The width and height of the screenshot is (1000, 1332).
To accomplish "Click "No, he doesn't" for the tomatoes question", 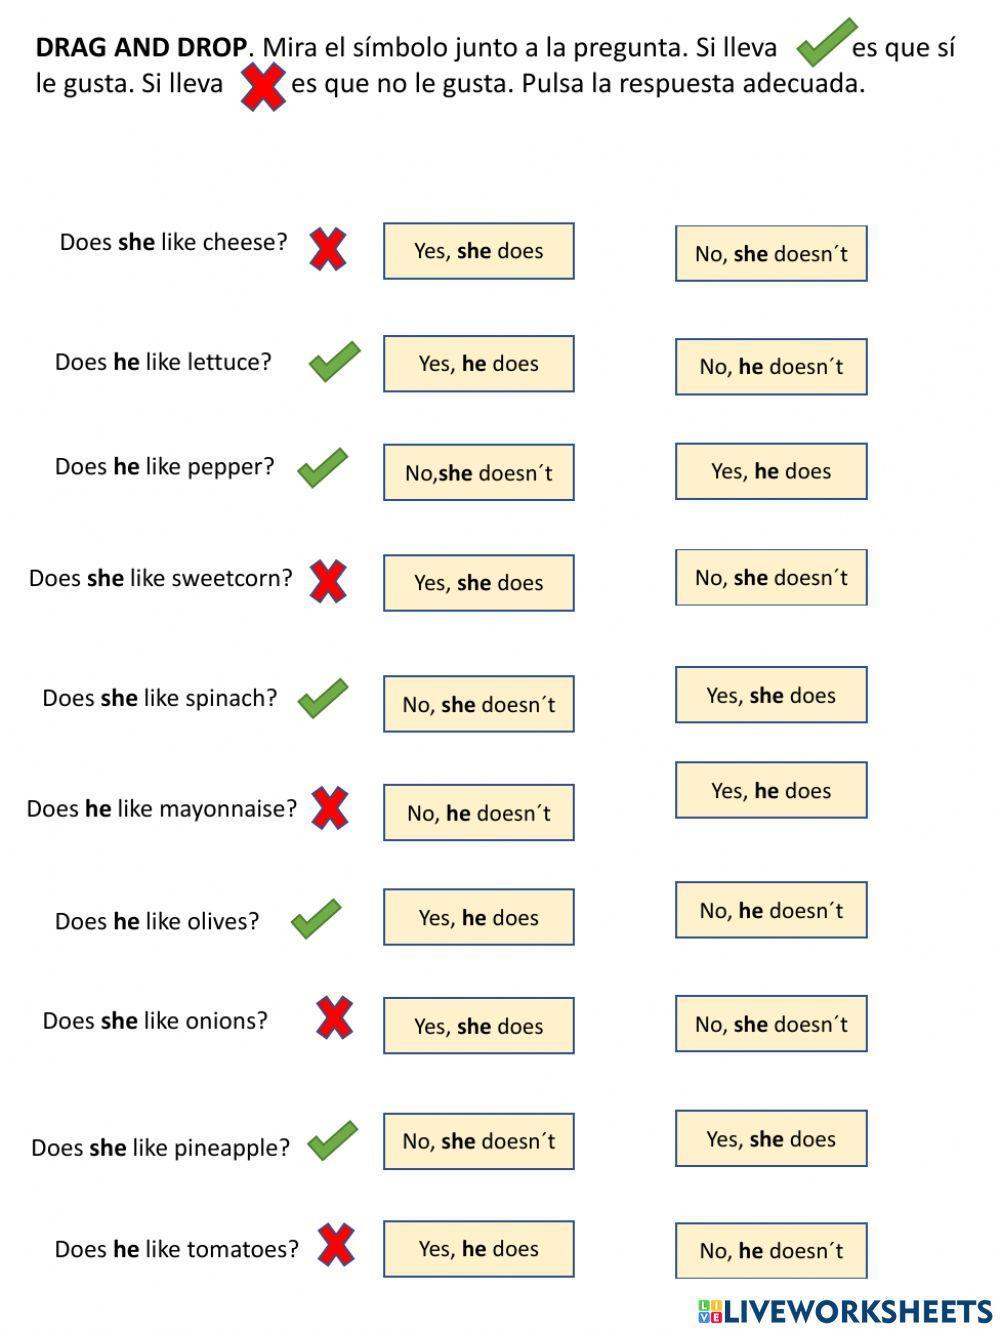I will pos(770,1251).
